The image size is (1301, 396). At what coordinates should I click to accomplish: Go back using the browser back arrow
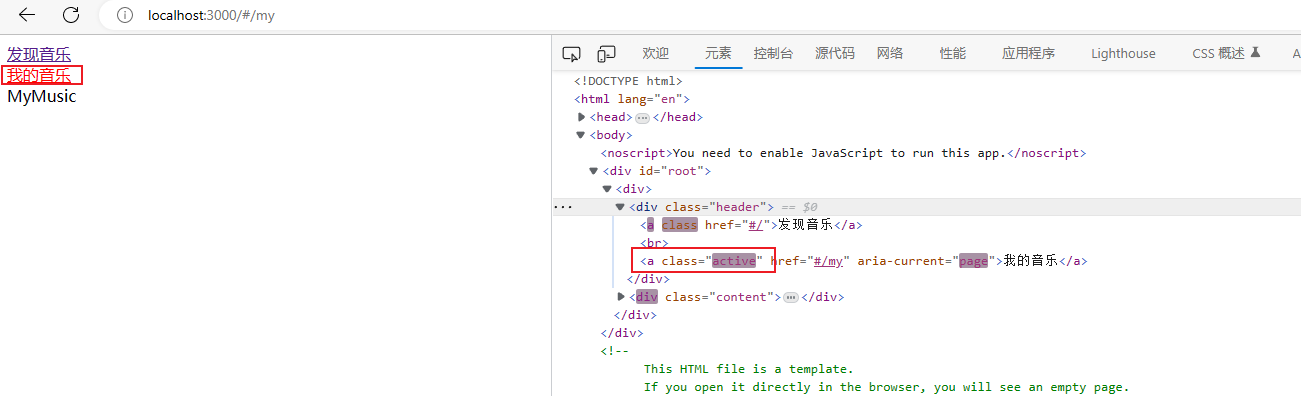pos(27,15)
